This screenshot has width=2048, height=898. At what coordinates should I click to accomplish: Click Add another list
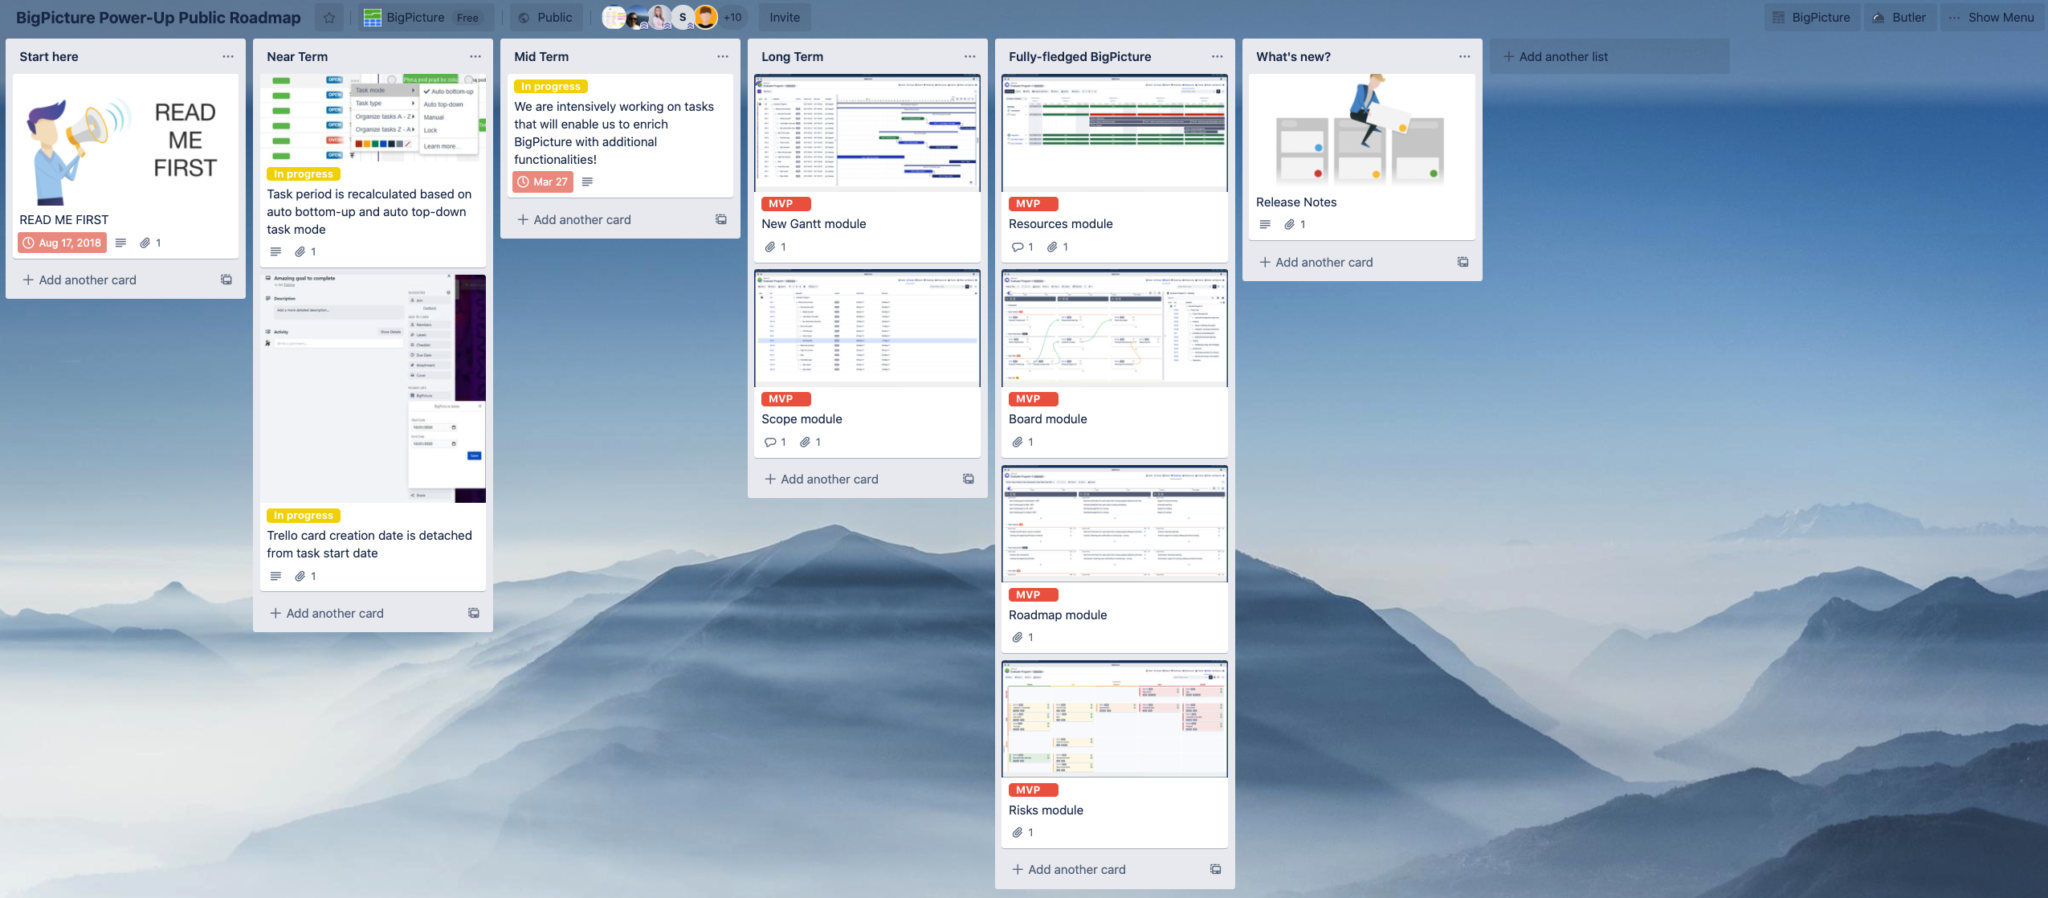coord(1609,56)
